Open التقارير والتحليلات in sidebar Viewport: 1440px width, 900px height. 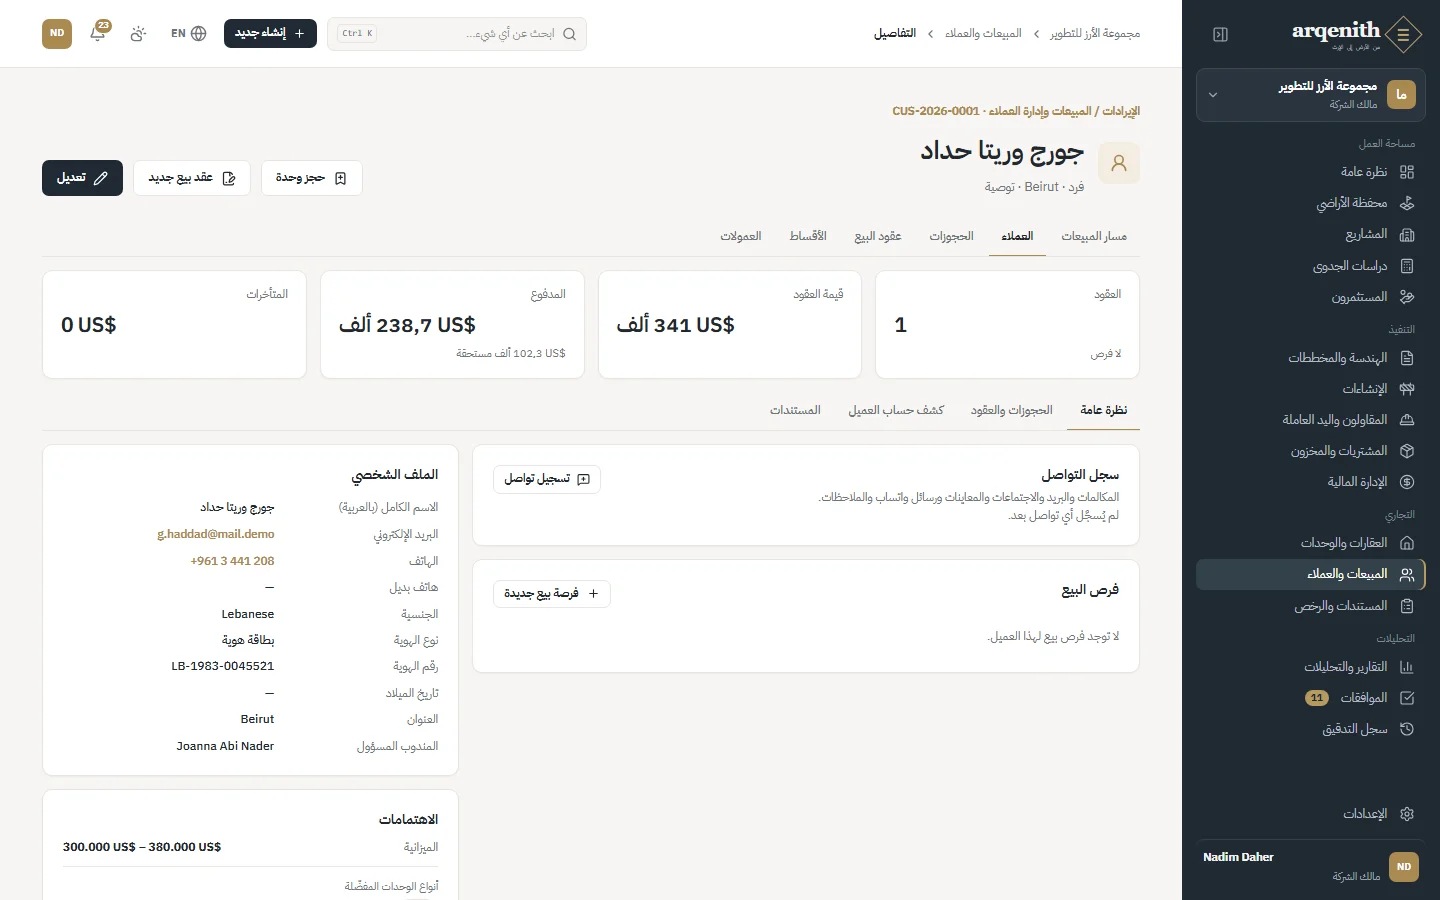point(1310,667)
